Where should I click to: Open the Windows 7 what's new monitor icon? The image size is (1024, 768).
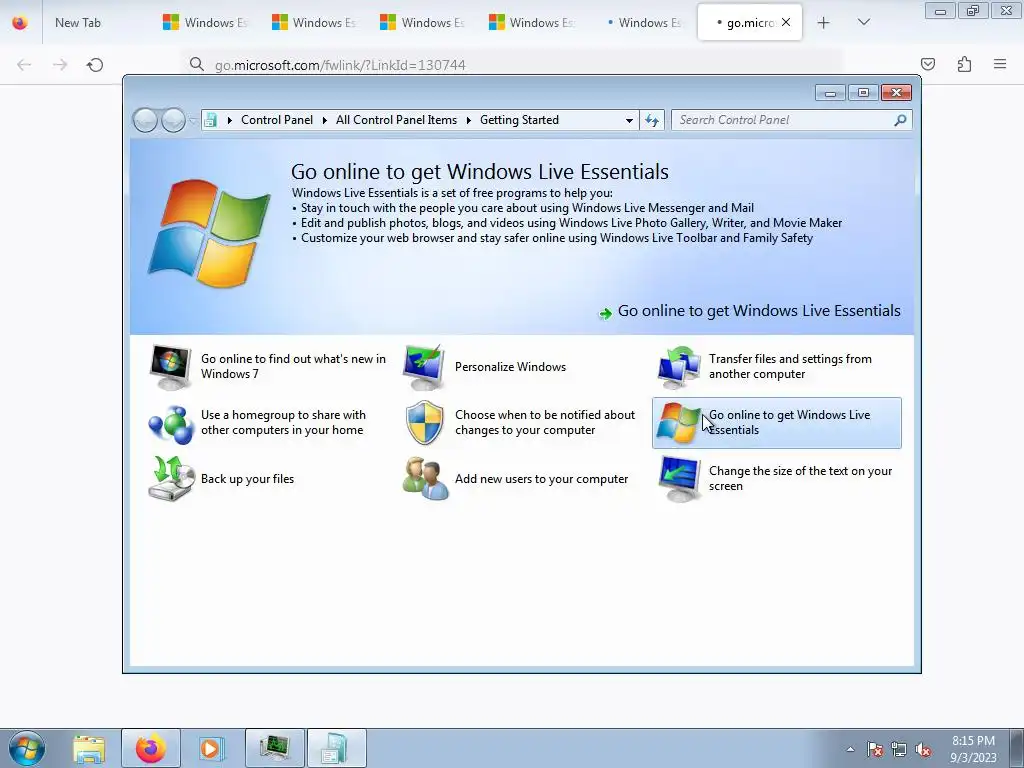click(x=170, y=366)
